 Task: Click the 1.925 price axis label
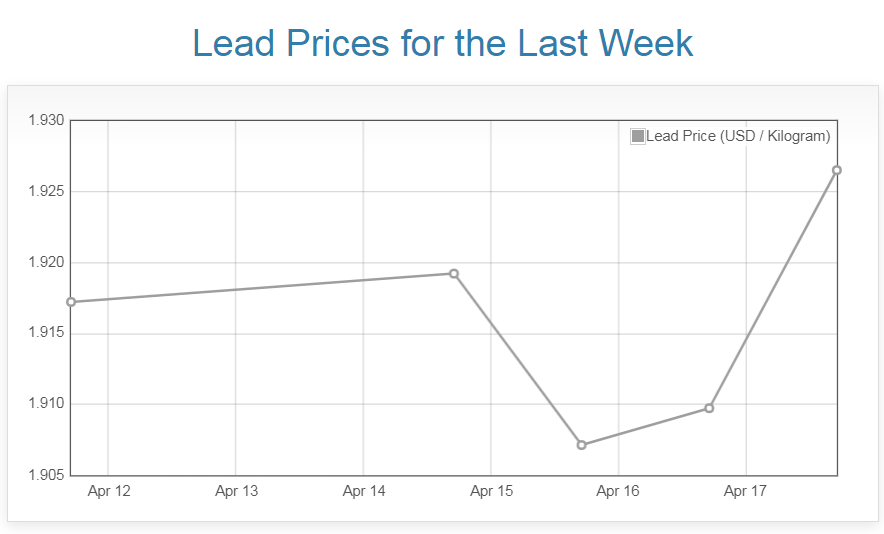(46, 191)
